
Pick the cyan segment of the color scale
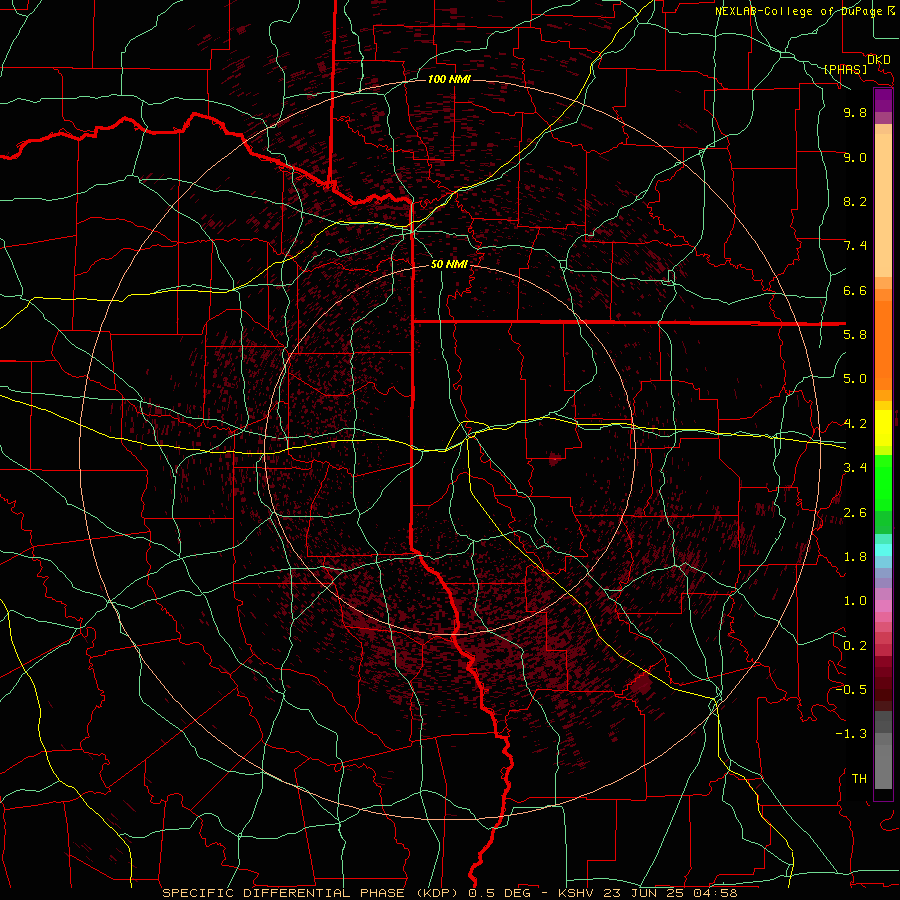point(883,550)
